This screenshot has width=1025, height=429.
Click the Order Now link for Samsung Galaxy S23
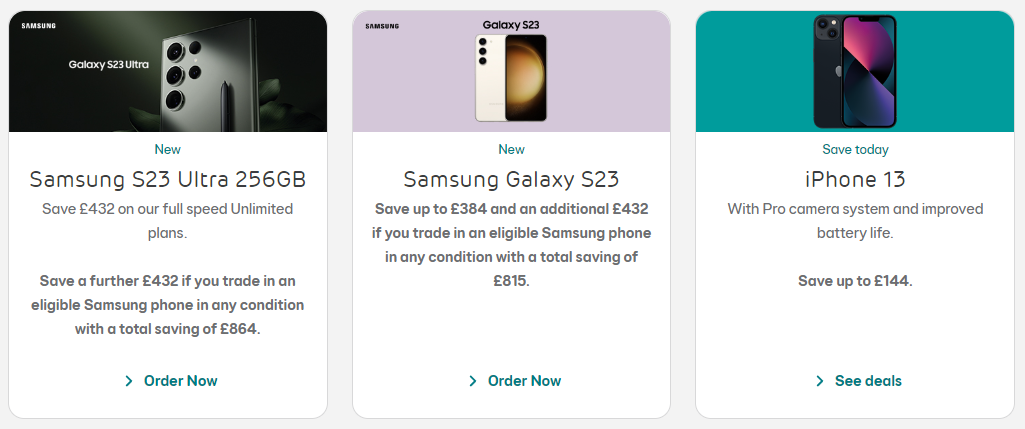pyautogui.click(x=524, y=381)
